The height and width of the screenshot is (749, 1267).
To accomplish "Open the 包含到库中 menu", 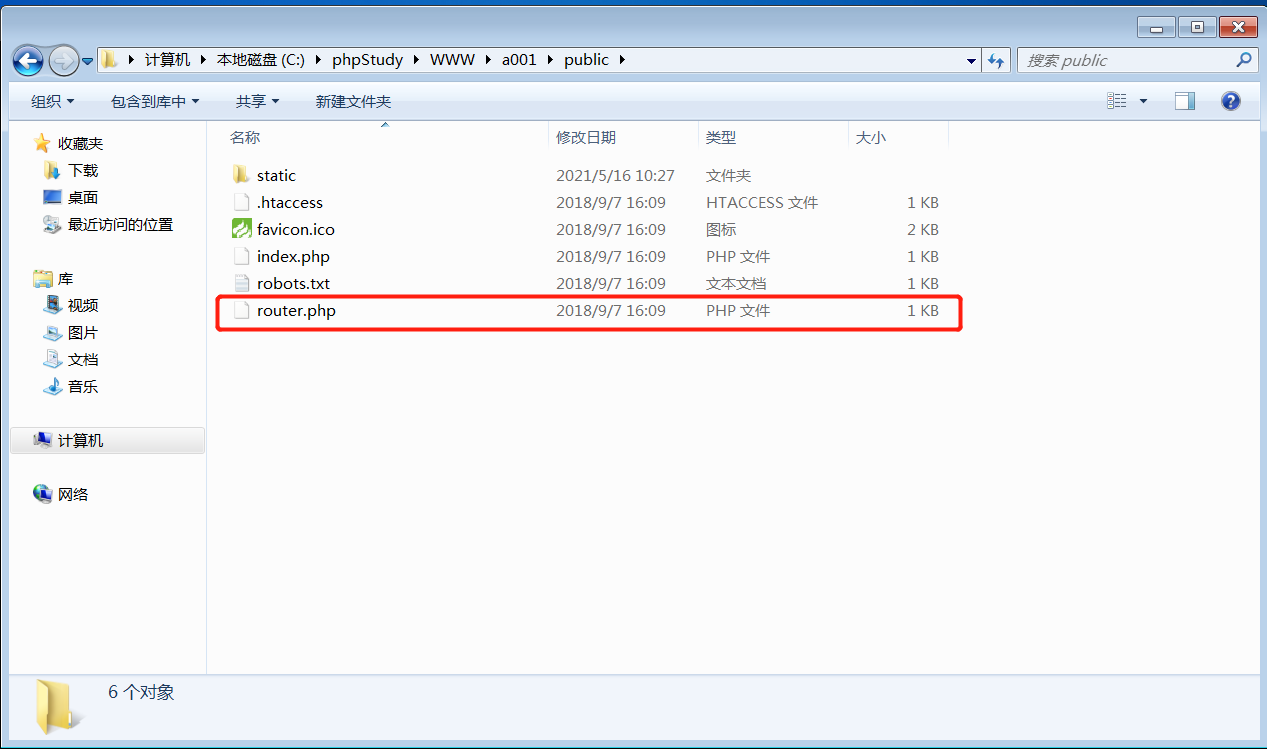I will tap(155, 101).
